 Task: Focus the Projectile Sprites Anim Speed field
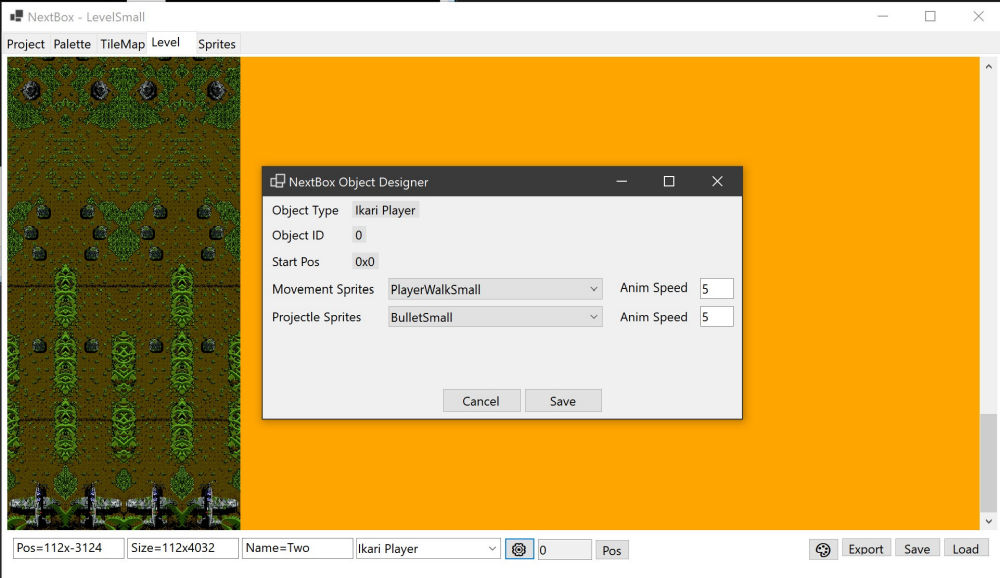tap(717, 316)
